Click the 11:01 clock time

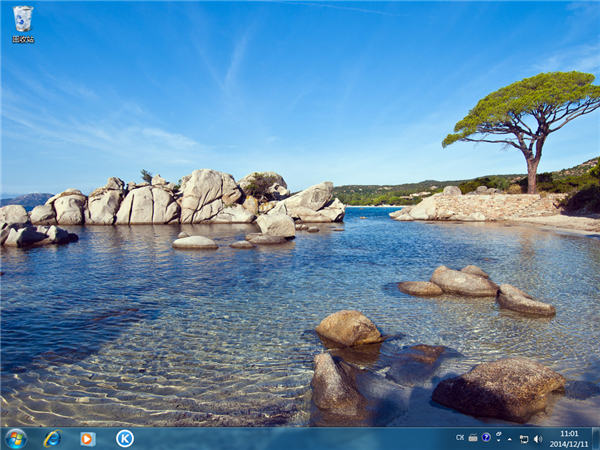pyautogui.click(x=569, y=433)
